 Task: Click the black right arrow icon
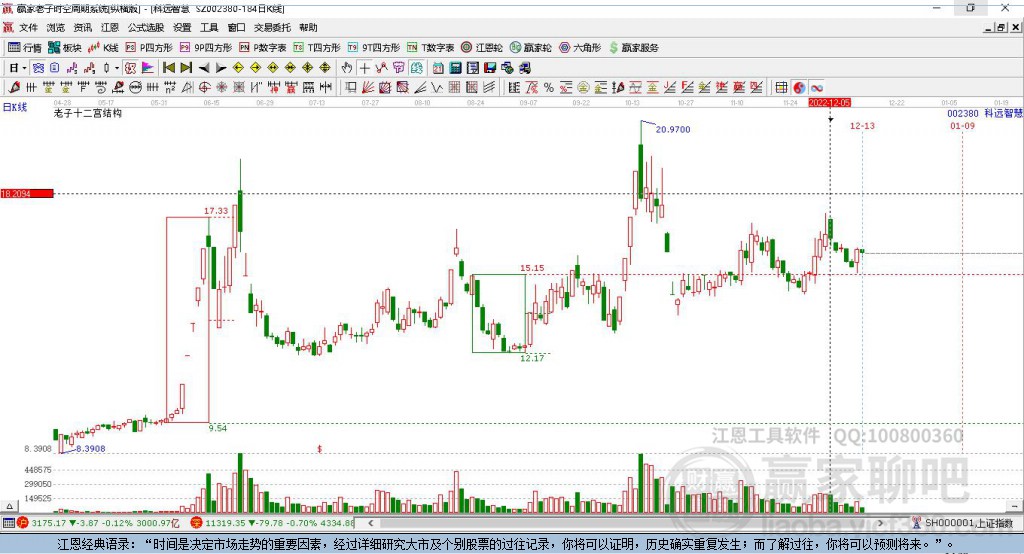tap(221, 67)
